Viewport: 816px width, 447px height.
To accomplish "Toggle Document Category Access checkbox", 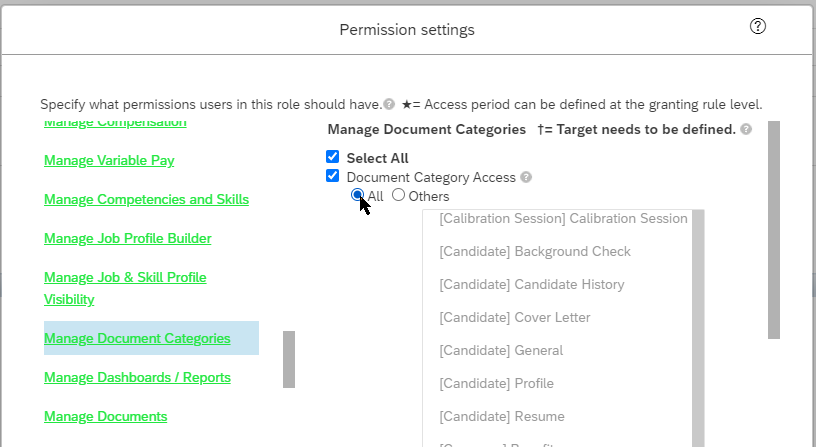I will point(333,176).
